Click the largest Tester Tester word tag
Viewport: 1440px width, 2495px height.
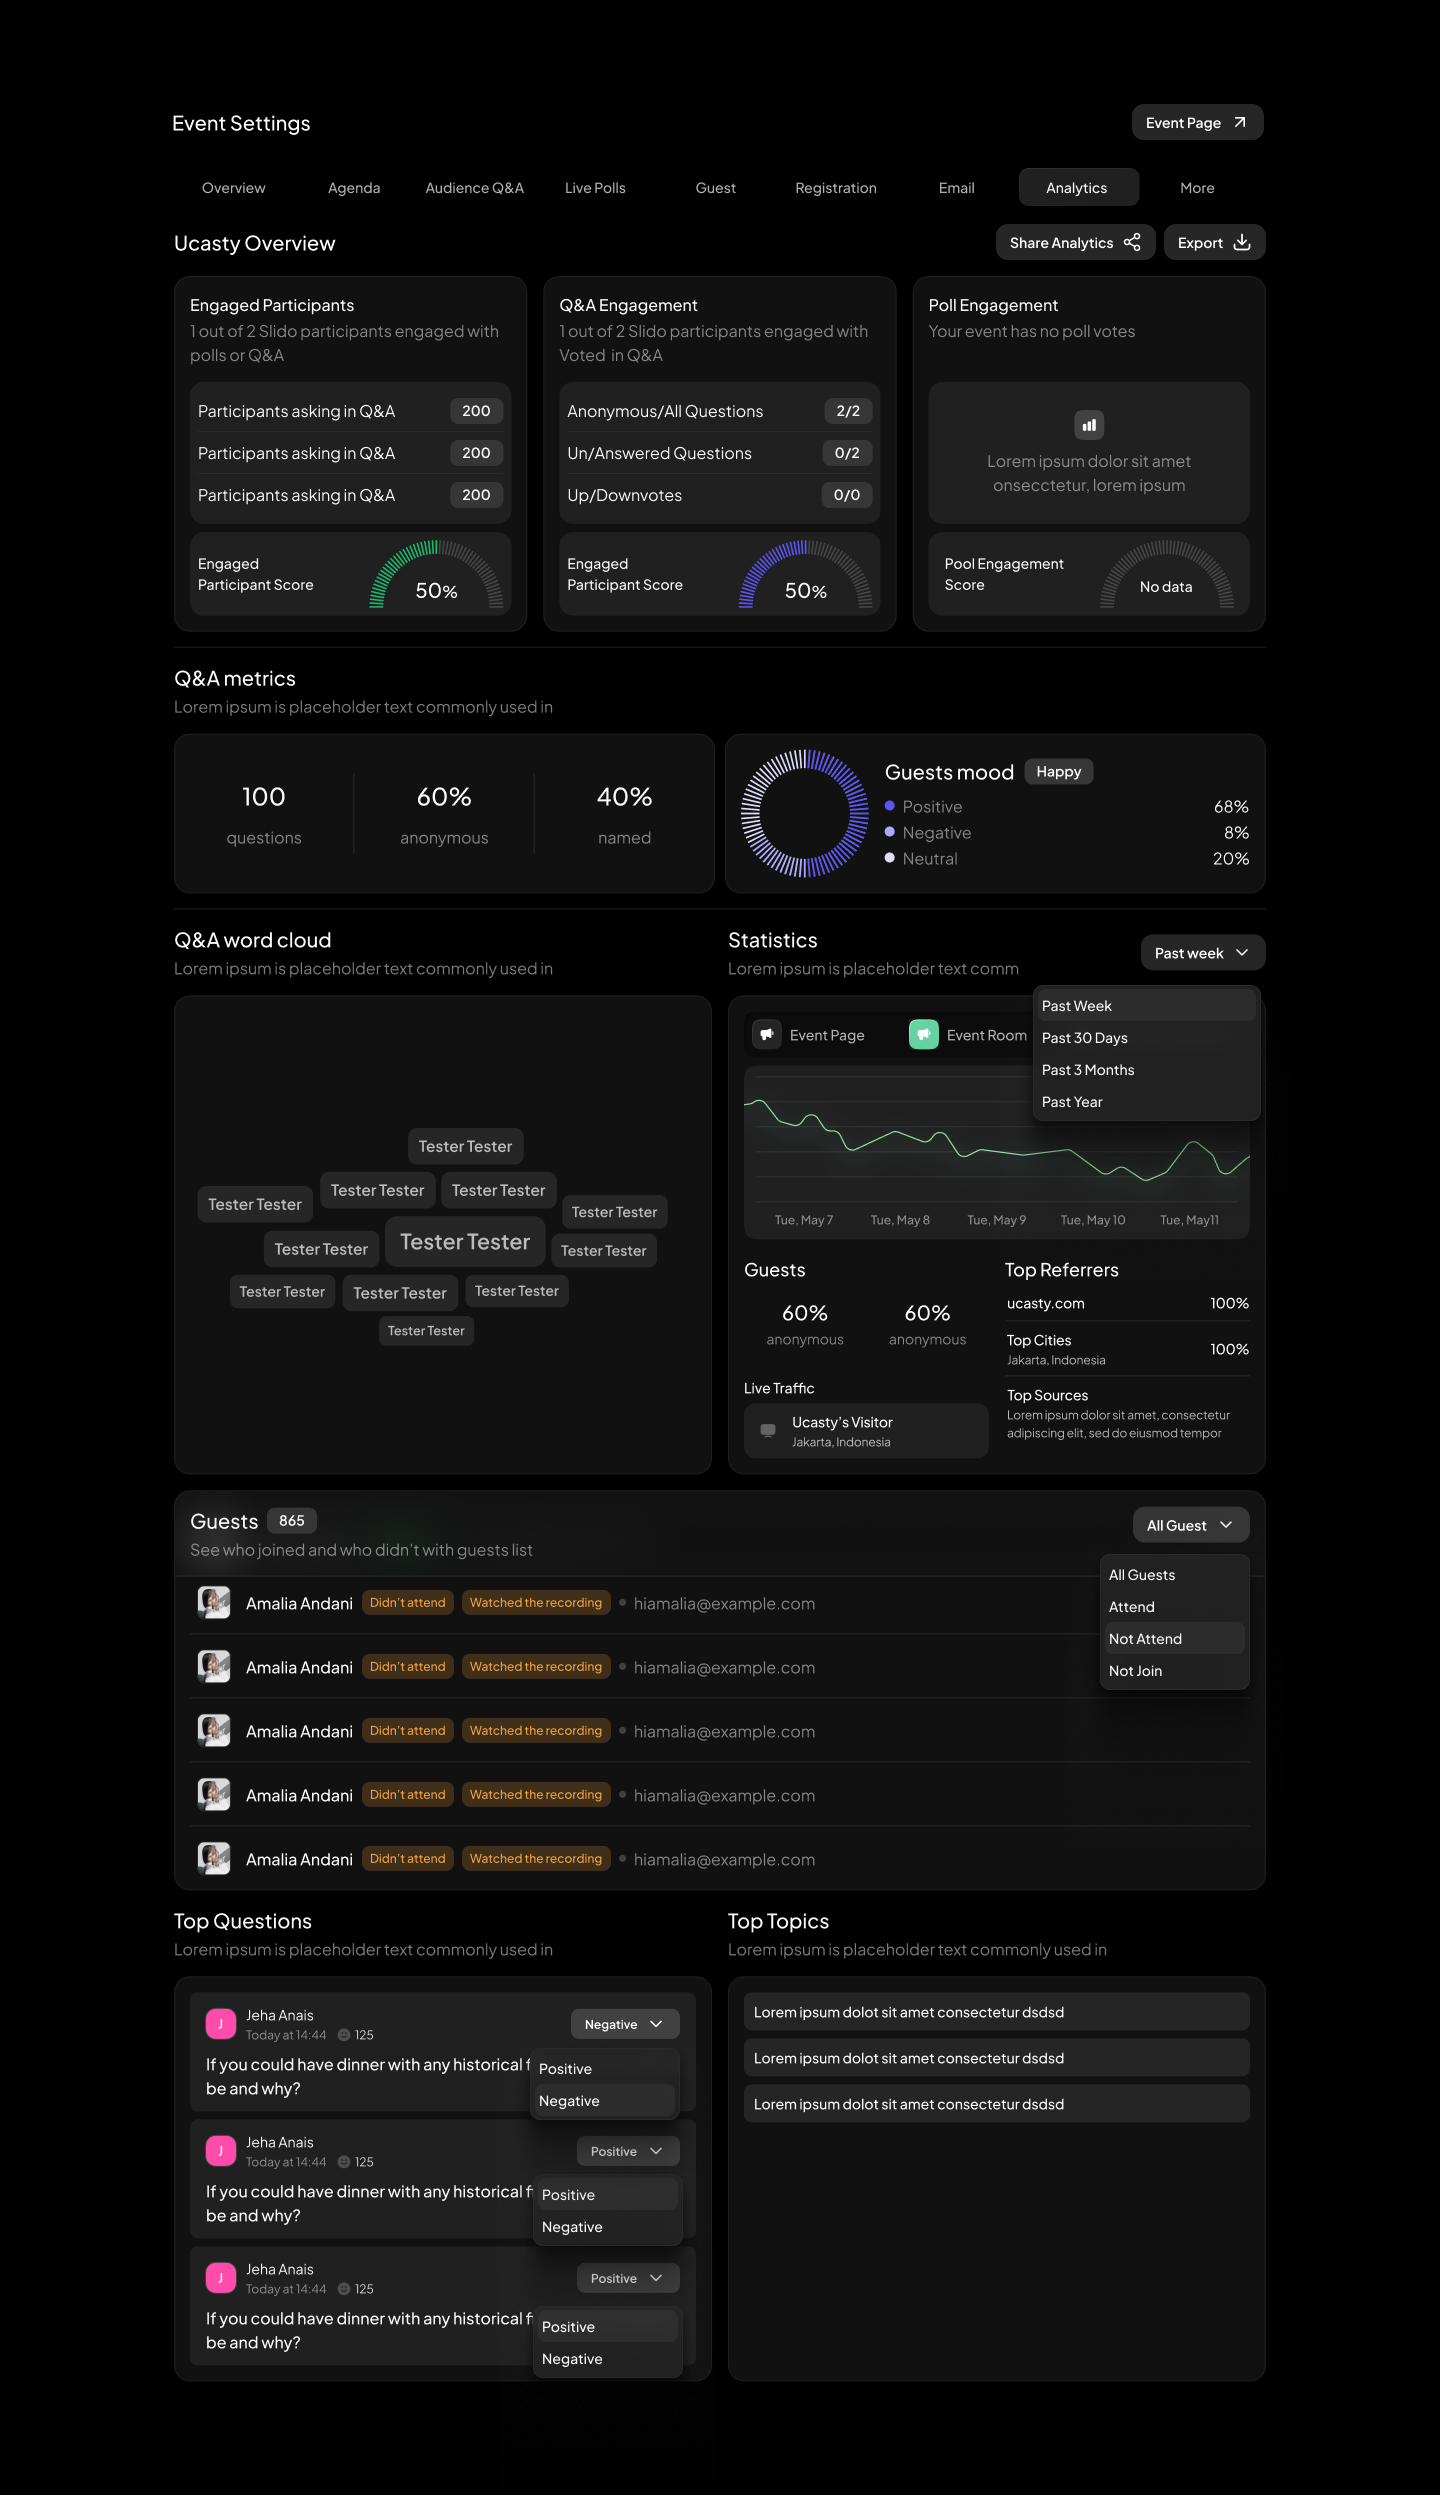pyautogui.click(x=465, y=1241)
